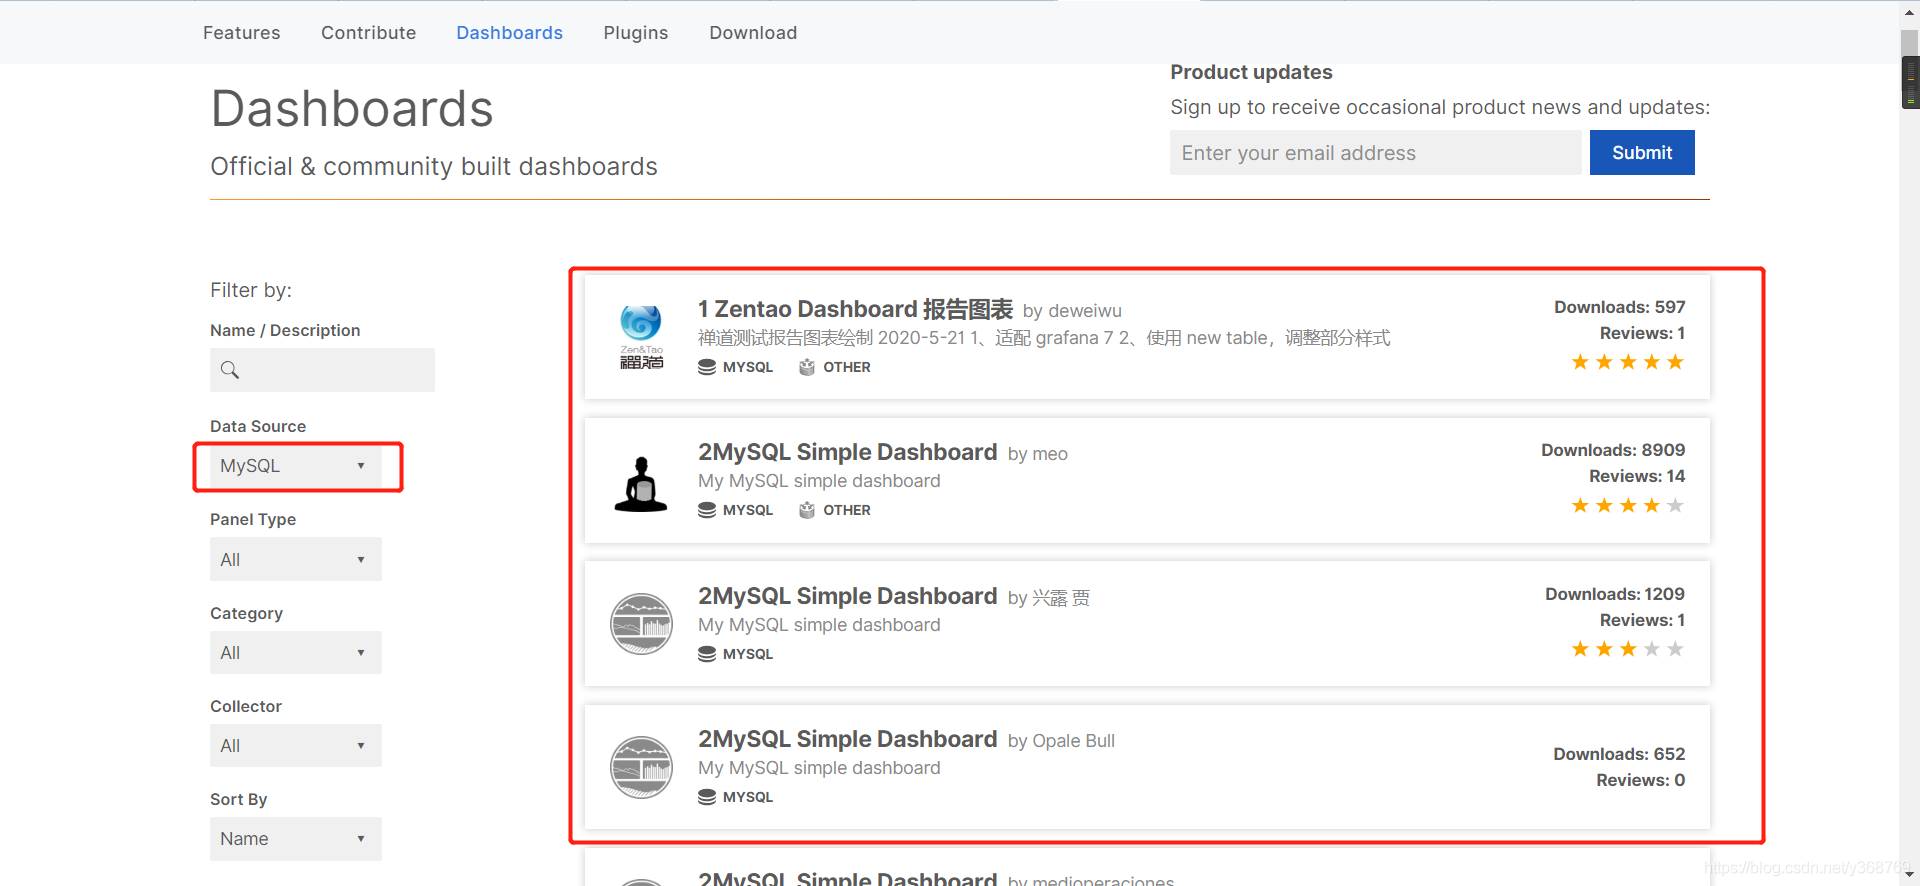
Task: Open 2MySQL Simple Dashboard by meo
Action: pyautogui.click(x=847, y=453)
